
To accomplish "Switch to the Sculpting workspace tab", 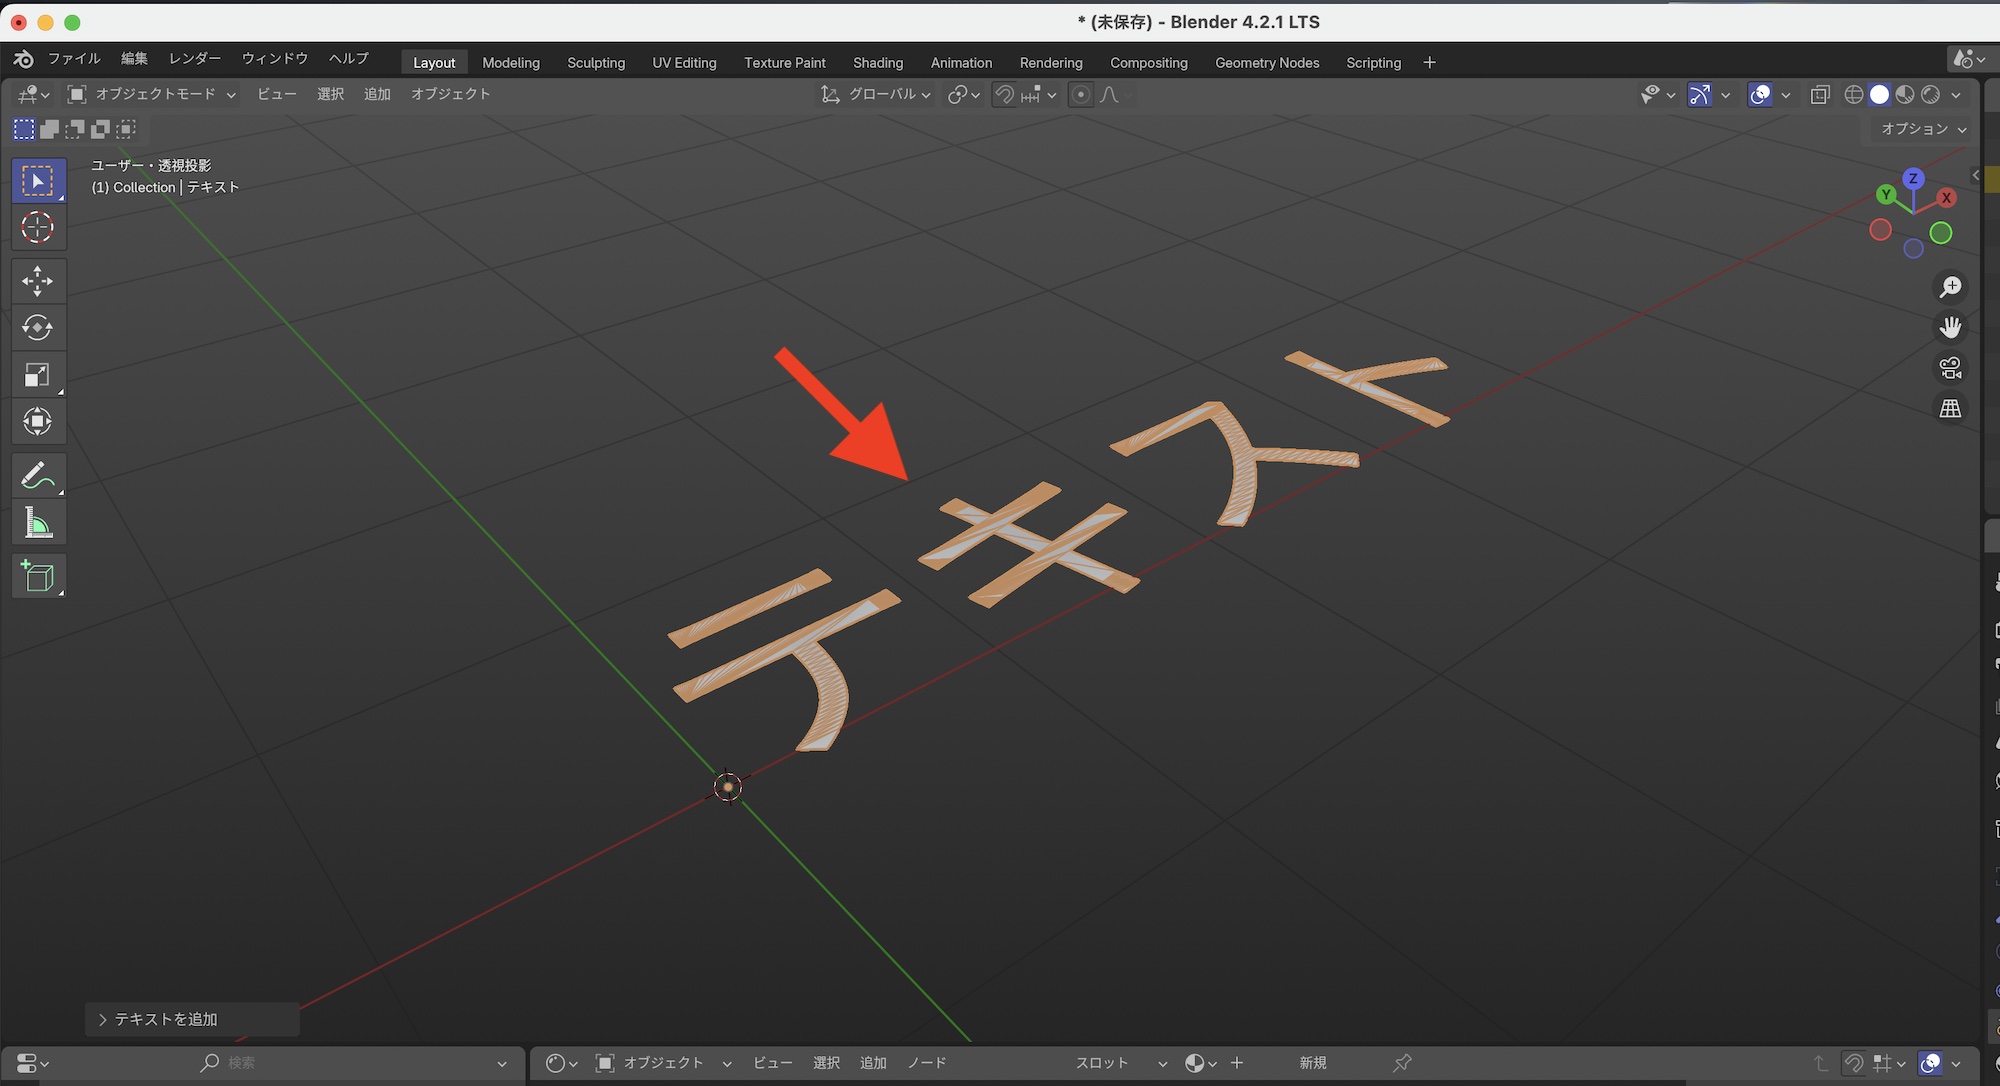I will (596, 63).
